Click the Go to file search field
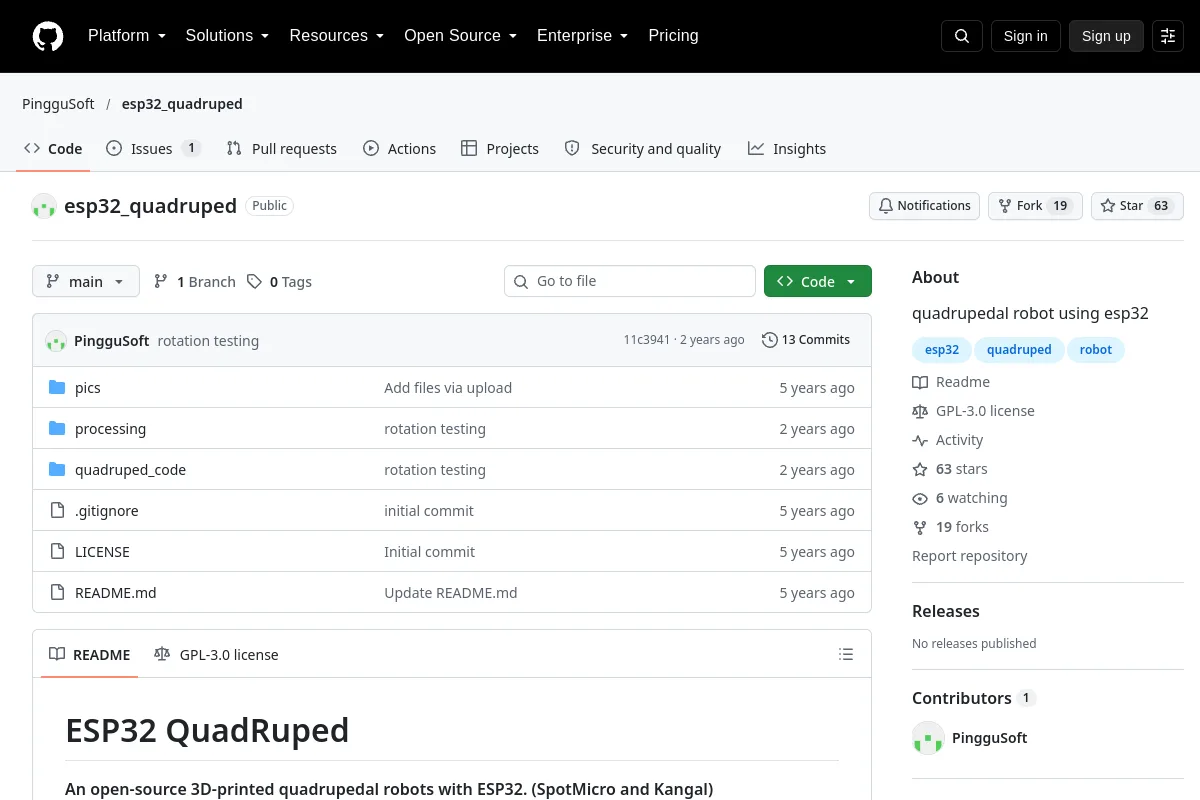 click(630, 282)
